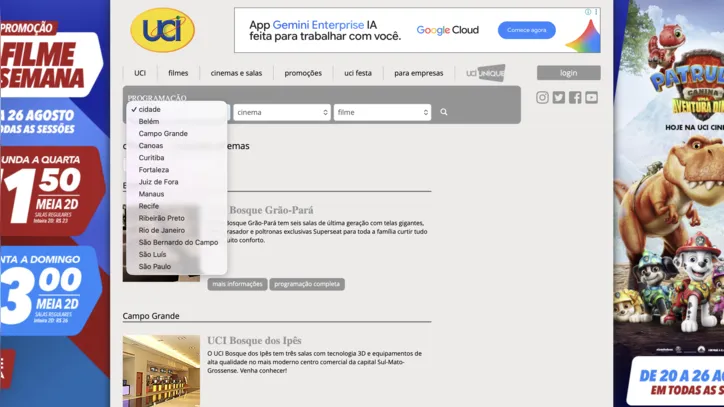Choose São Paulo from city list

pos(177,267)
